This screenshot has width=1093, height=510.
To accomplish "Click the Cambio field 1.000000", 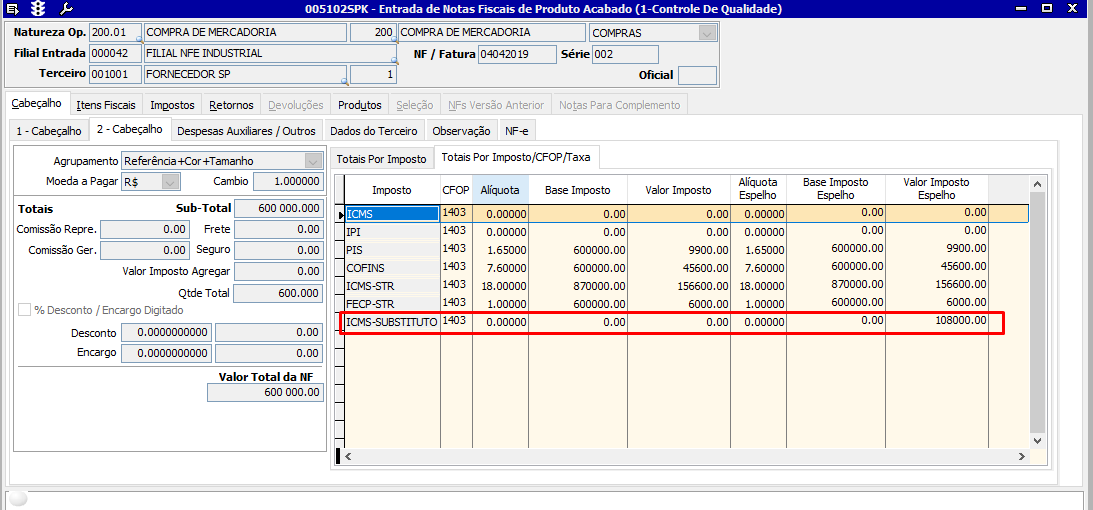I will point(288,181).
